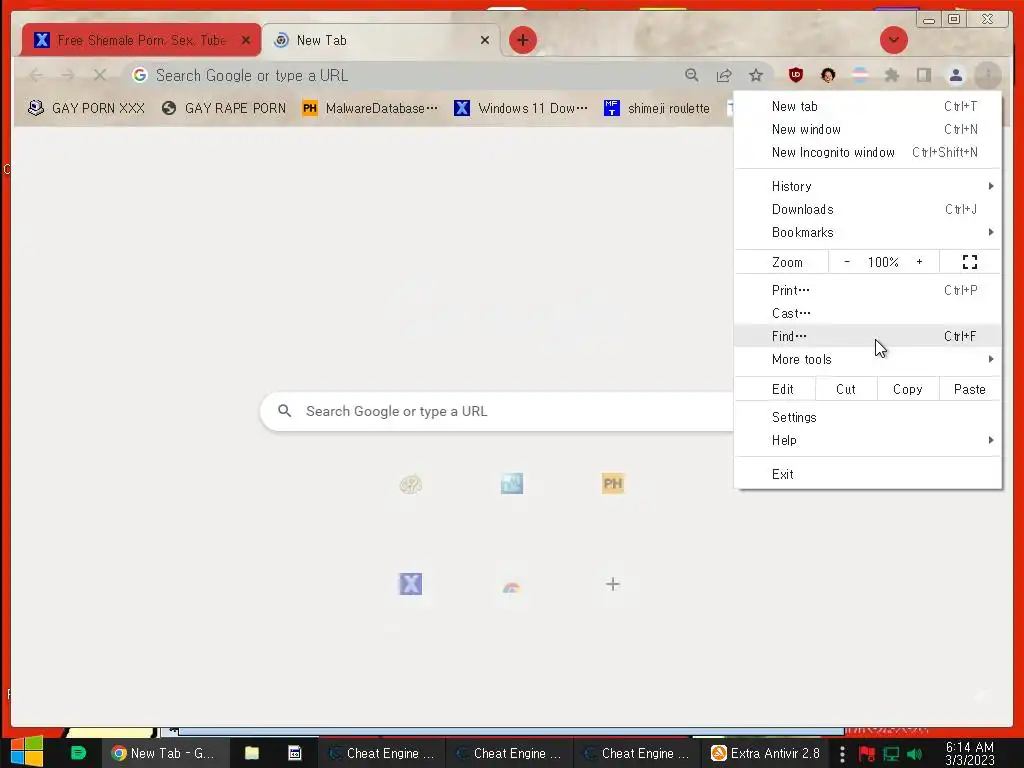Image resolution: width=1024 pixels, height=768 pixels.
Task: Expand the More tools submenu
Action: pyautogui.click(x=868, y=359)
